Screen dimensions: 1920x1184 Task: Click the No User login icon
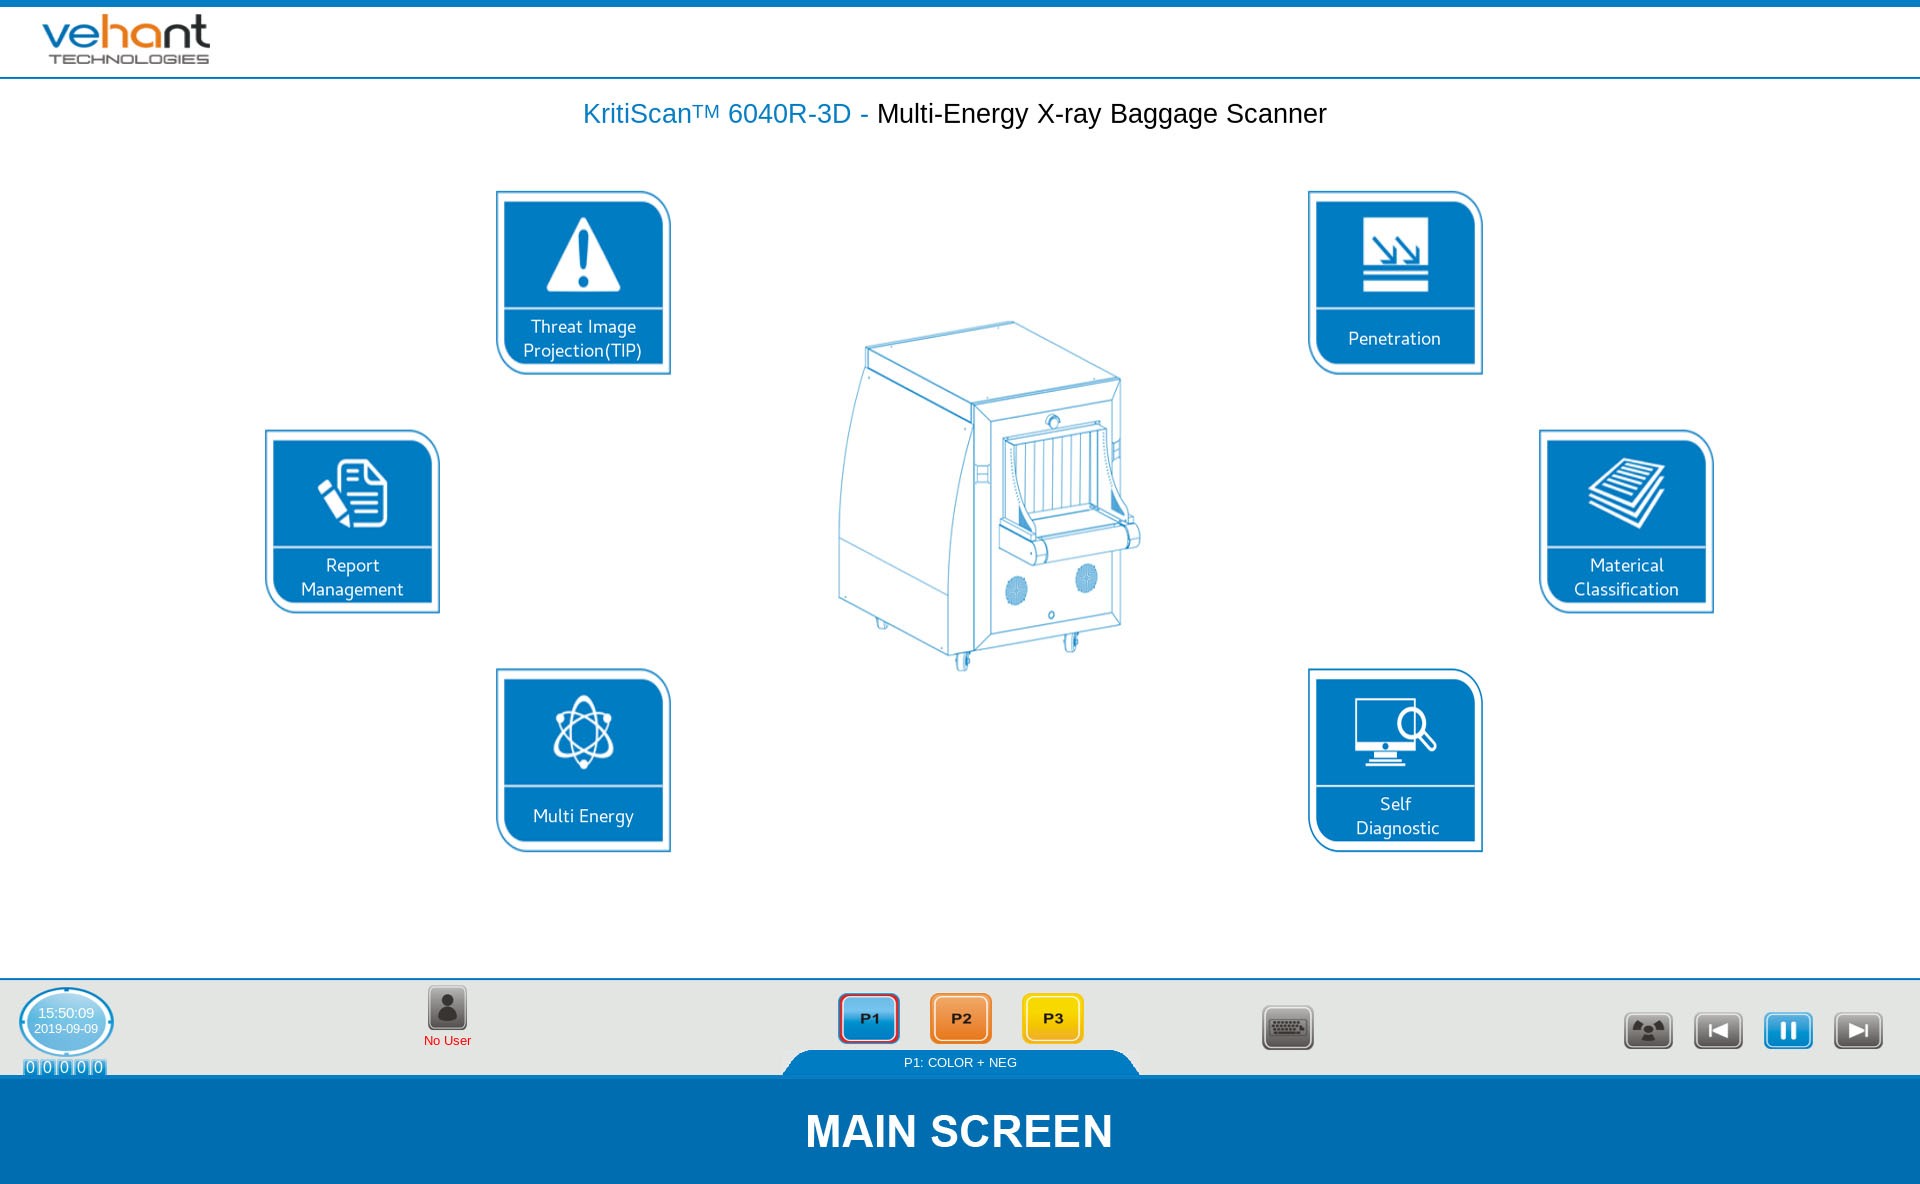tap(447, 1008)
